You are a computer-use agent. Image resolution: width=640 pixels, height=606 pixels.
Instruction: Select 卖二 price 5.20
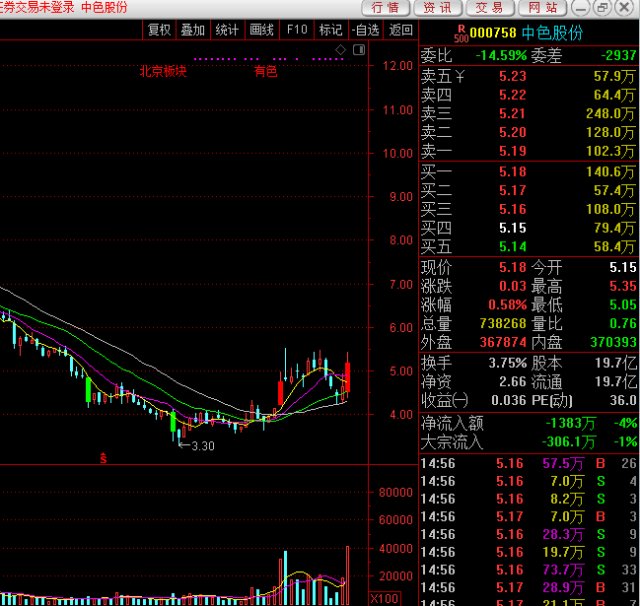[513, 132]
